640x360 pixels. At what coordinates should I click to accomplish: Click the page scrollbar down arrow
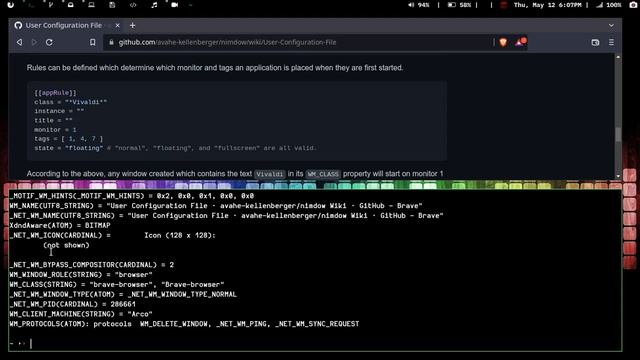pyautogui.click(x=618, y=176)
